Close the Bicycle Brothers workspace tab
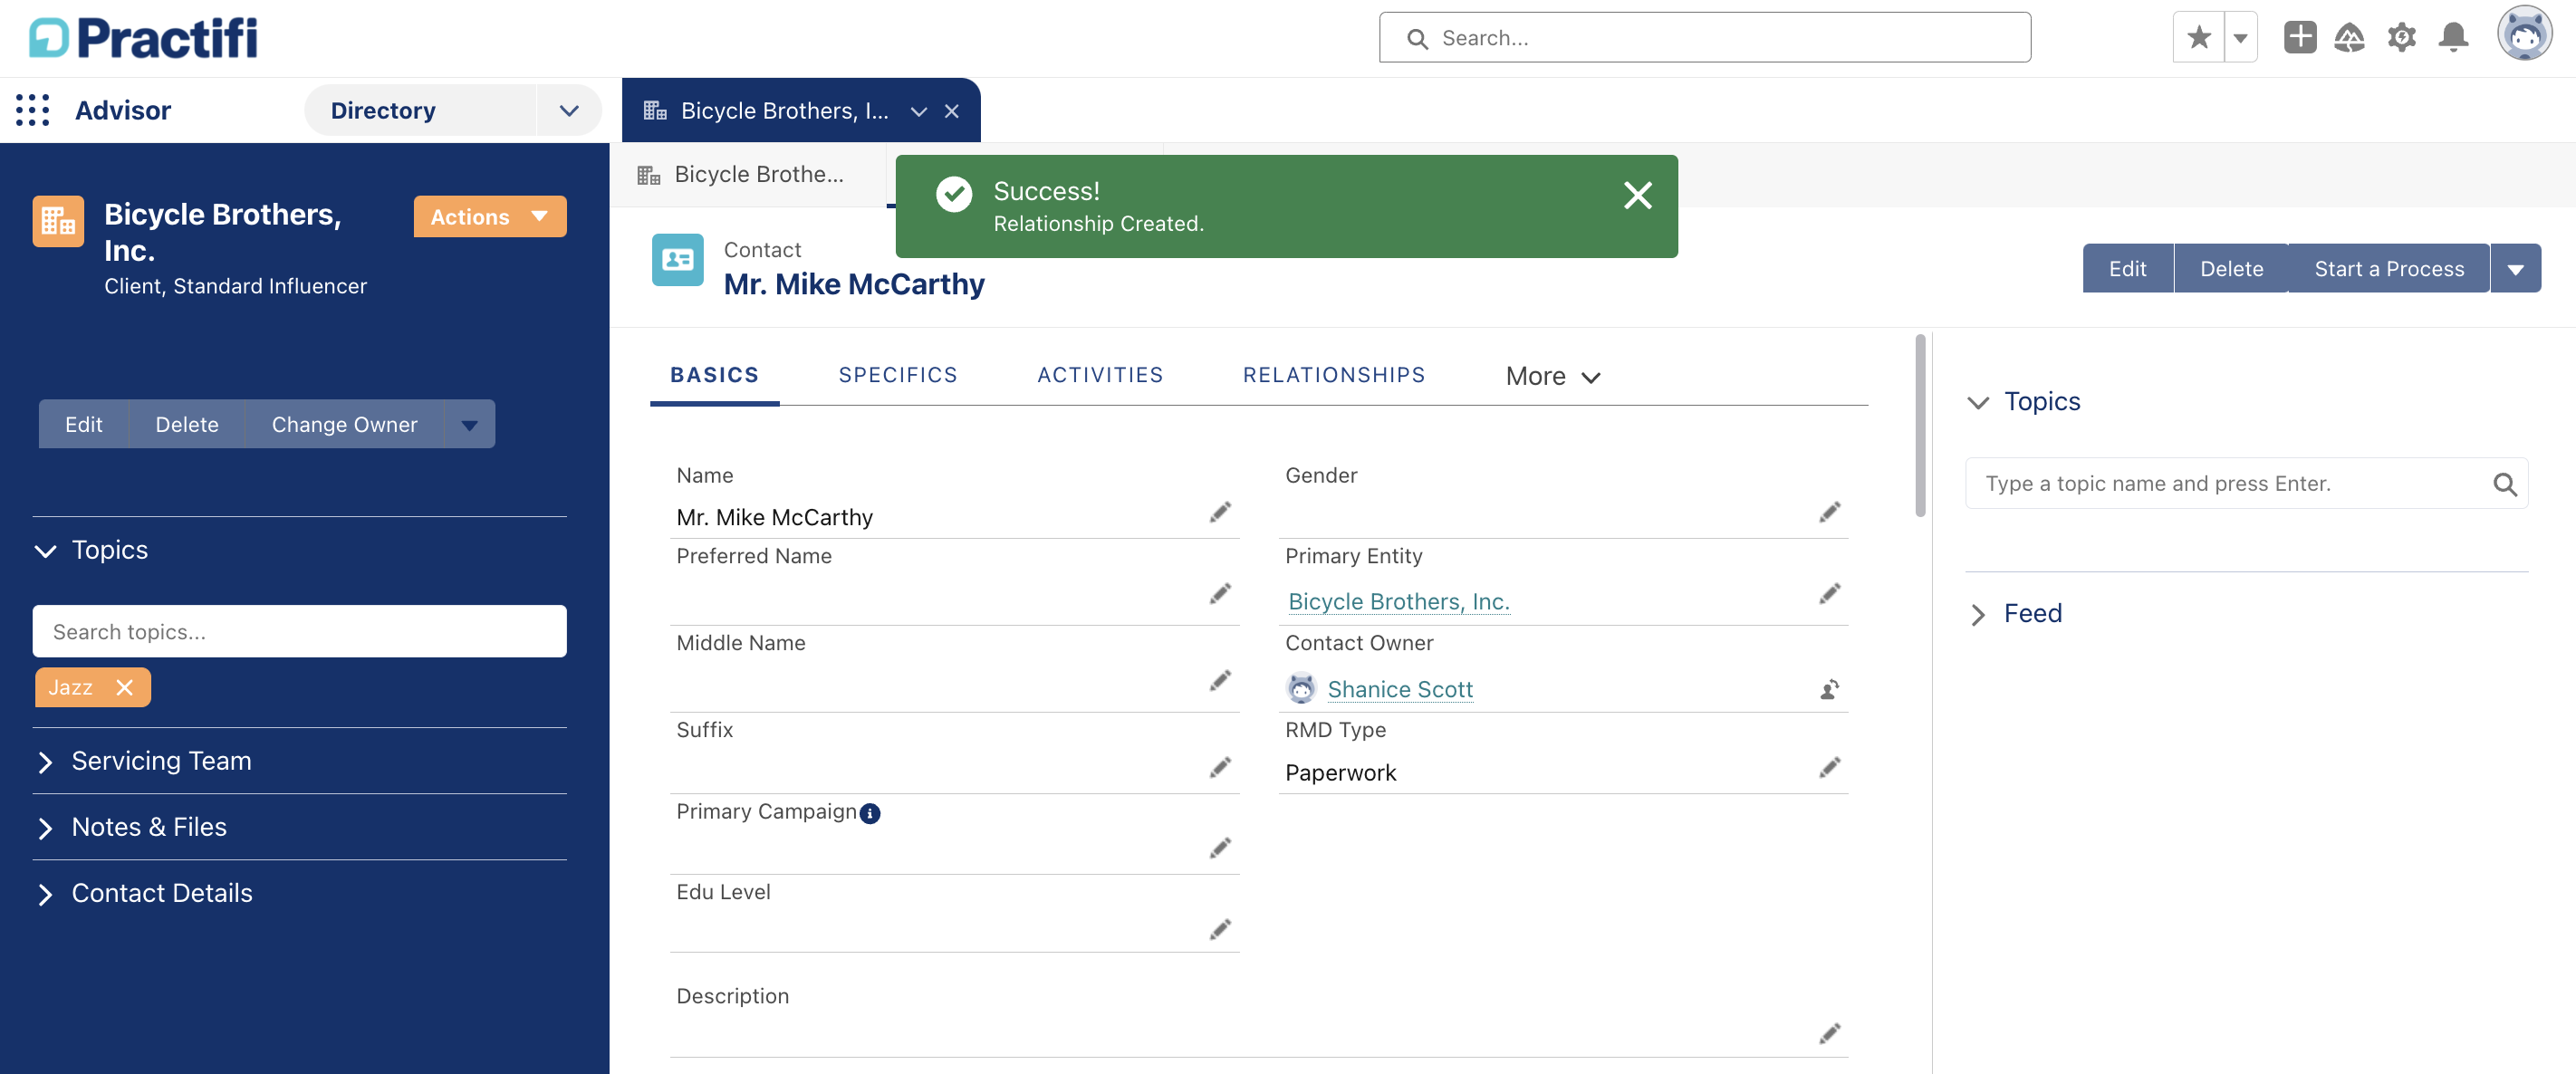Image resolution: width=2576 pixels, height=1074 pixels. [x=952, y=111]
